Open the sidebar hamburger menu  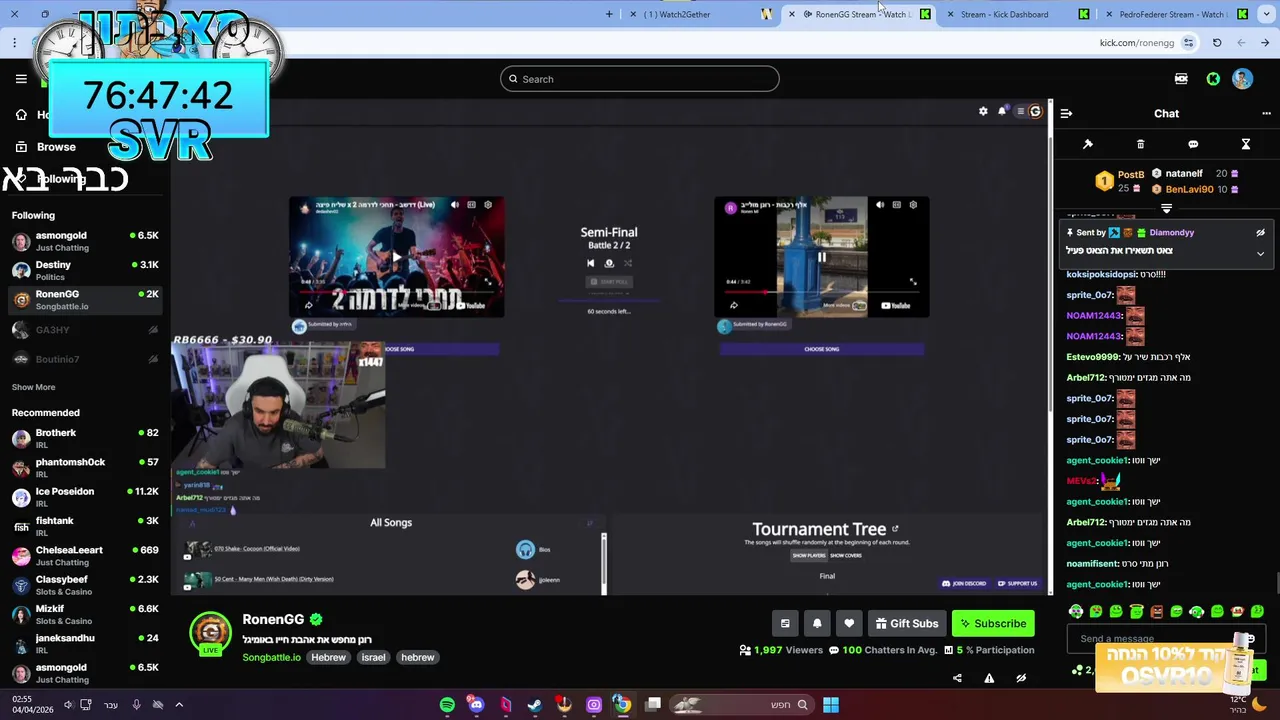click(x=21, y=79)
